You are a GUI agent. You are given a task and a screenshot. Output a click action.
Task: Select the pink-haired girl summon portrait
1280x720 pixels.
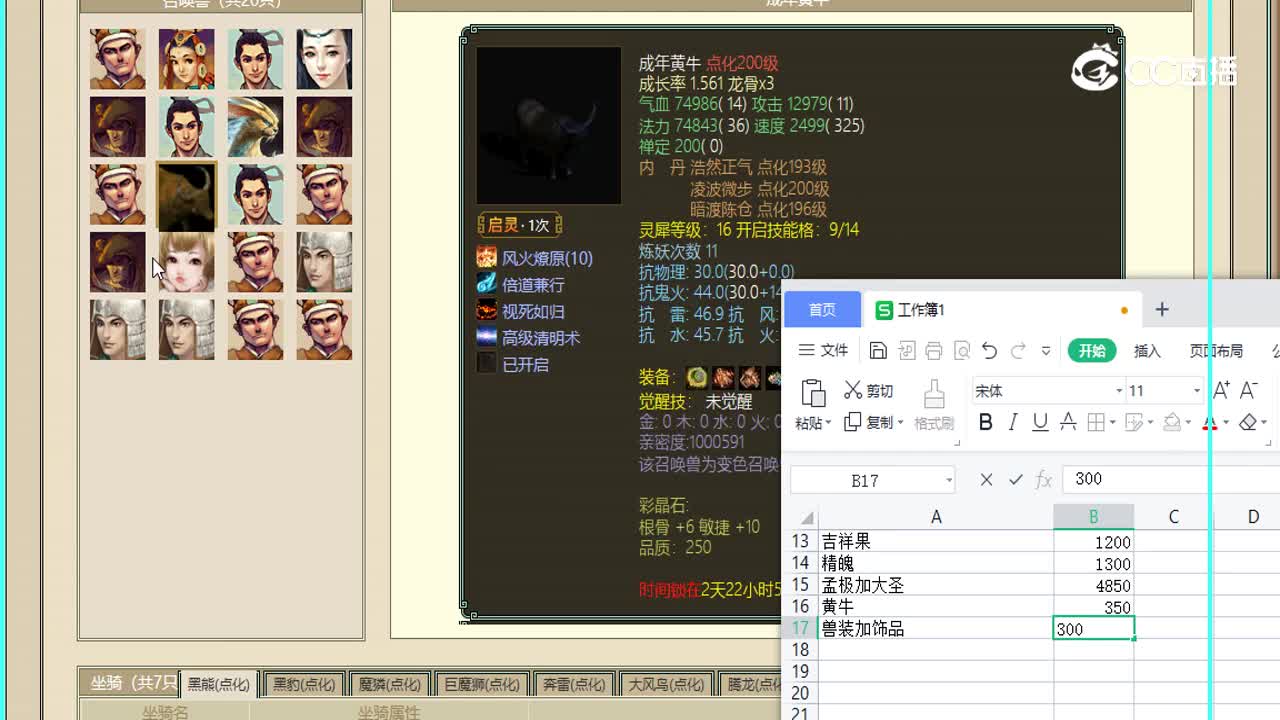186,262
